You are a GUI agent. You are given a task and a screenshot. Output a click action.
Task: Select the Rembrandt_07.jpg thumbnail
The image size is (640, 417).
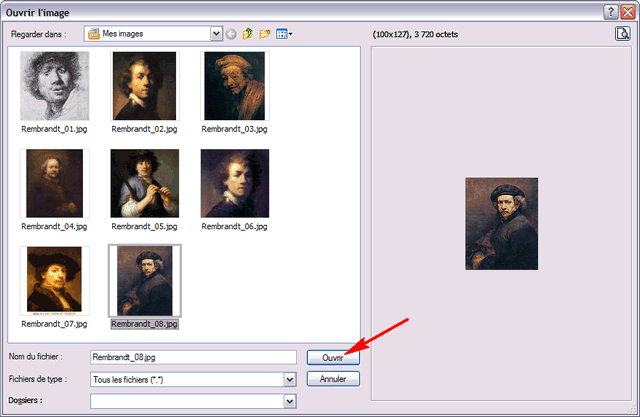(54, 280)
